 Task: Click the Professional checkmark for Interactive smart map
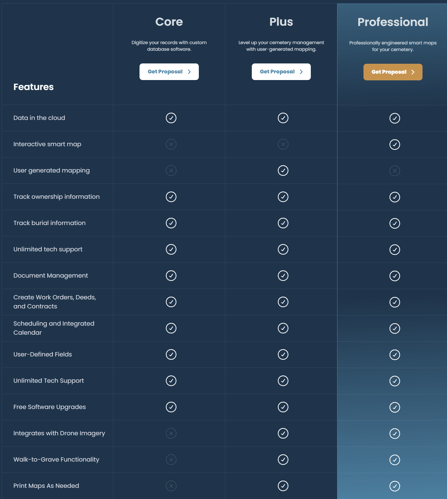395,145
